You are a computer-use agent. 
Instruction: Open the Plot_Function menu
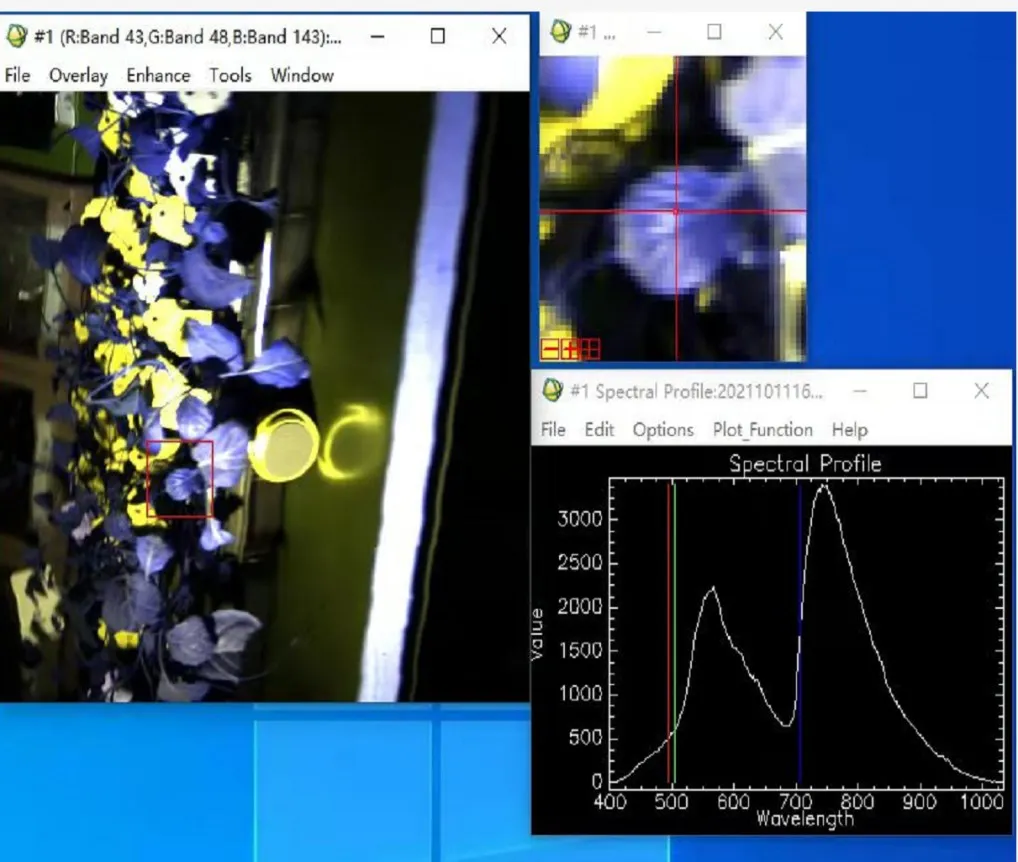click(762, 429)
